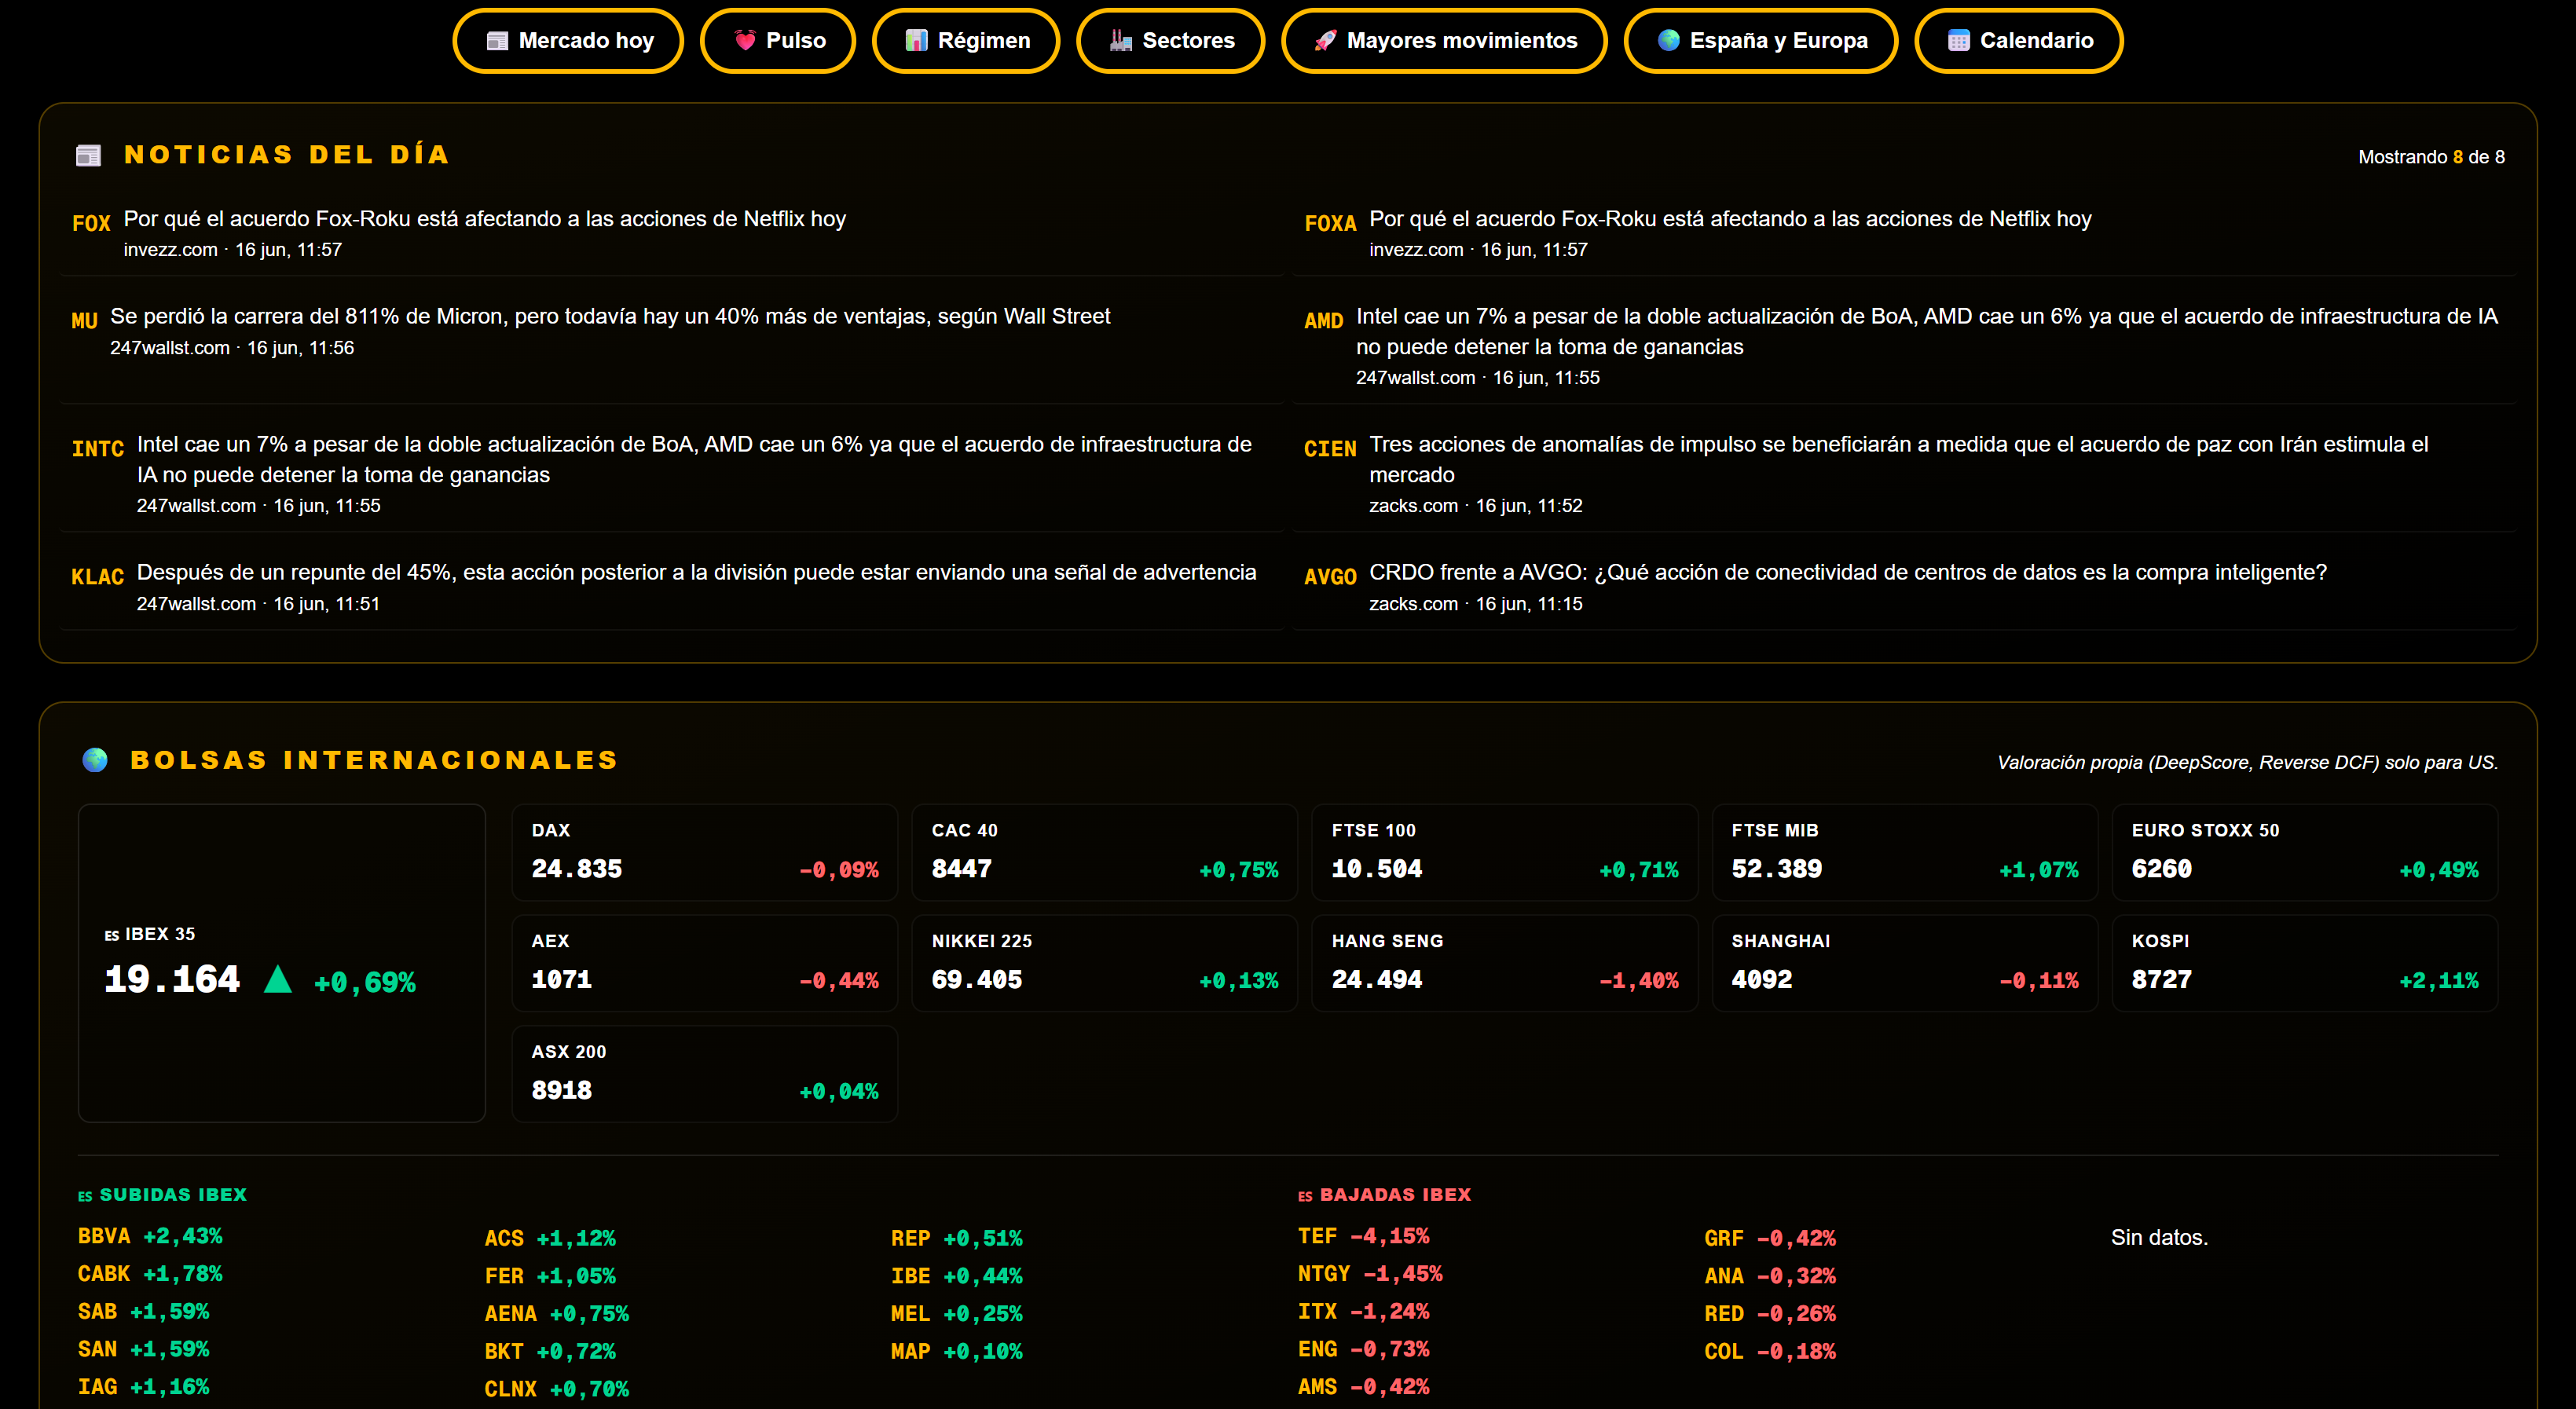Click the newspaper icon beside Noticias del día
Viewport: 2576px width, 1409px height.
pos(89,155)
